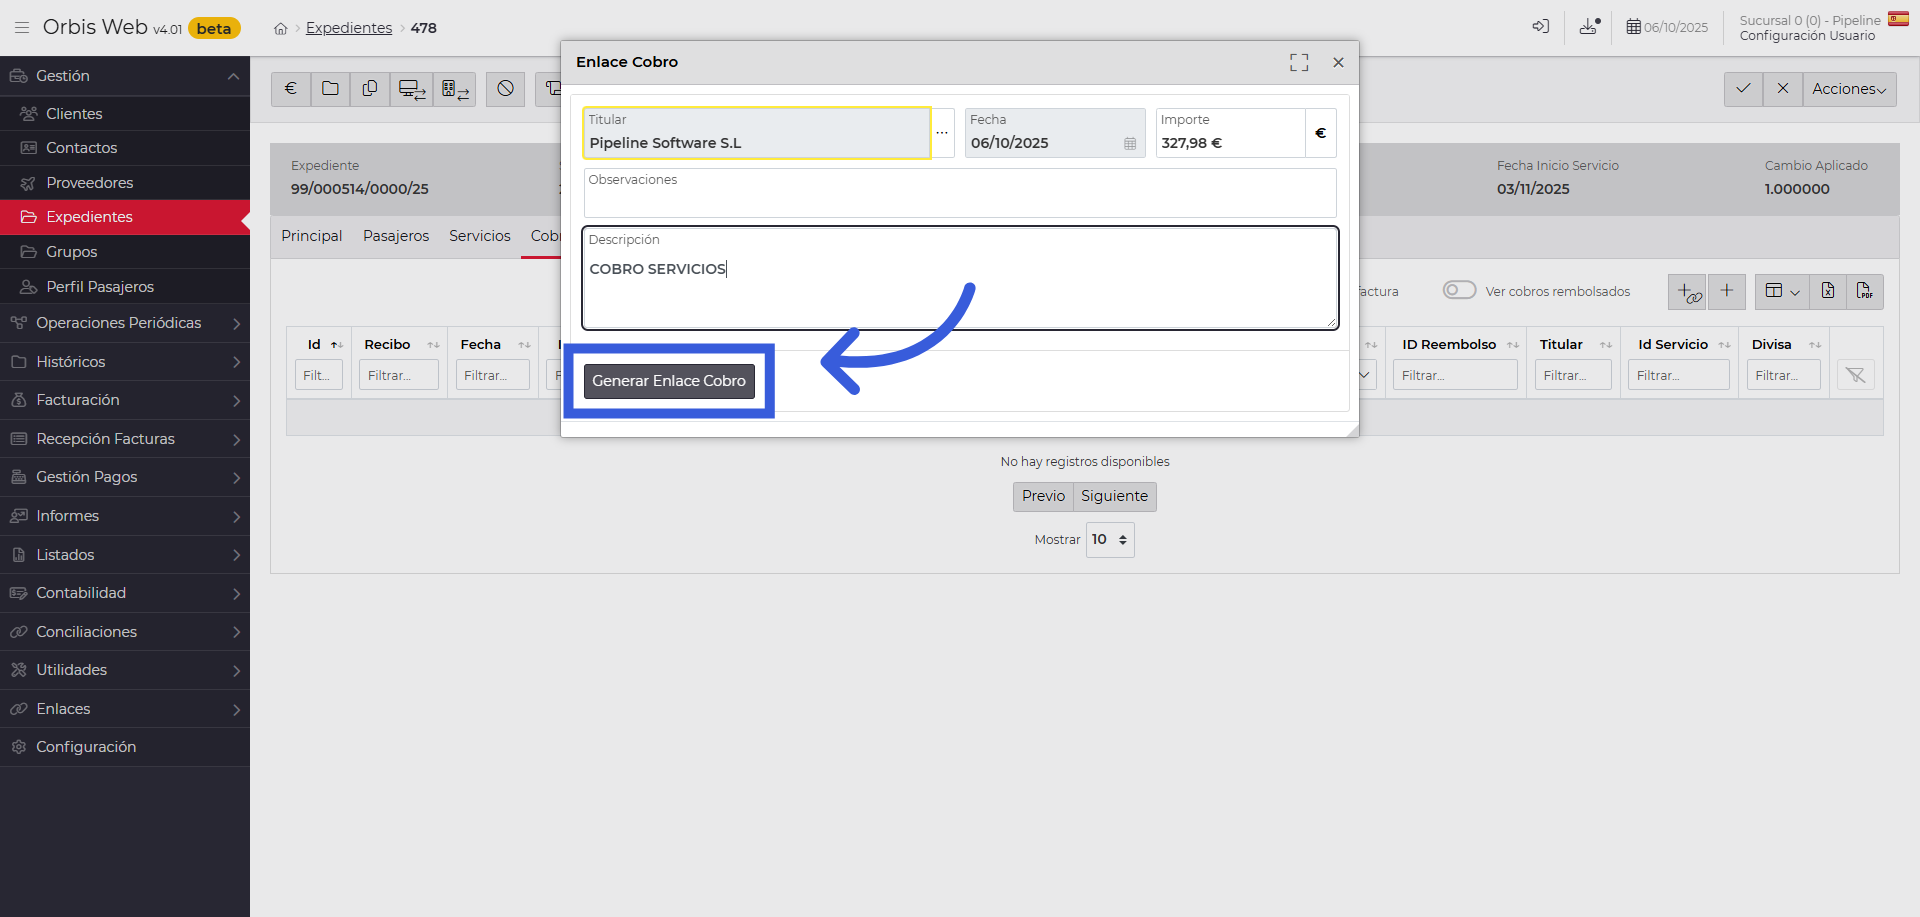1920x917 pixels.
Task: Click the cancel circle toolbar icon
Action: (506, 89)
